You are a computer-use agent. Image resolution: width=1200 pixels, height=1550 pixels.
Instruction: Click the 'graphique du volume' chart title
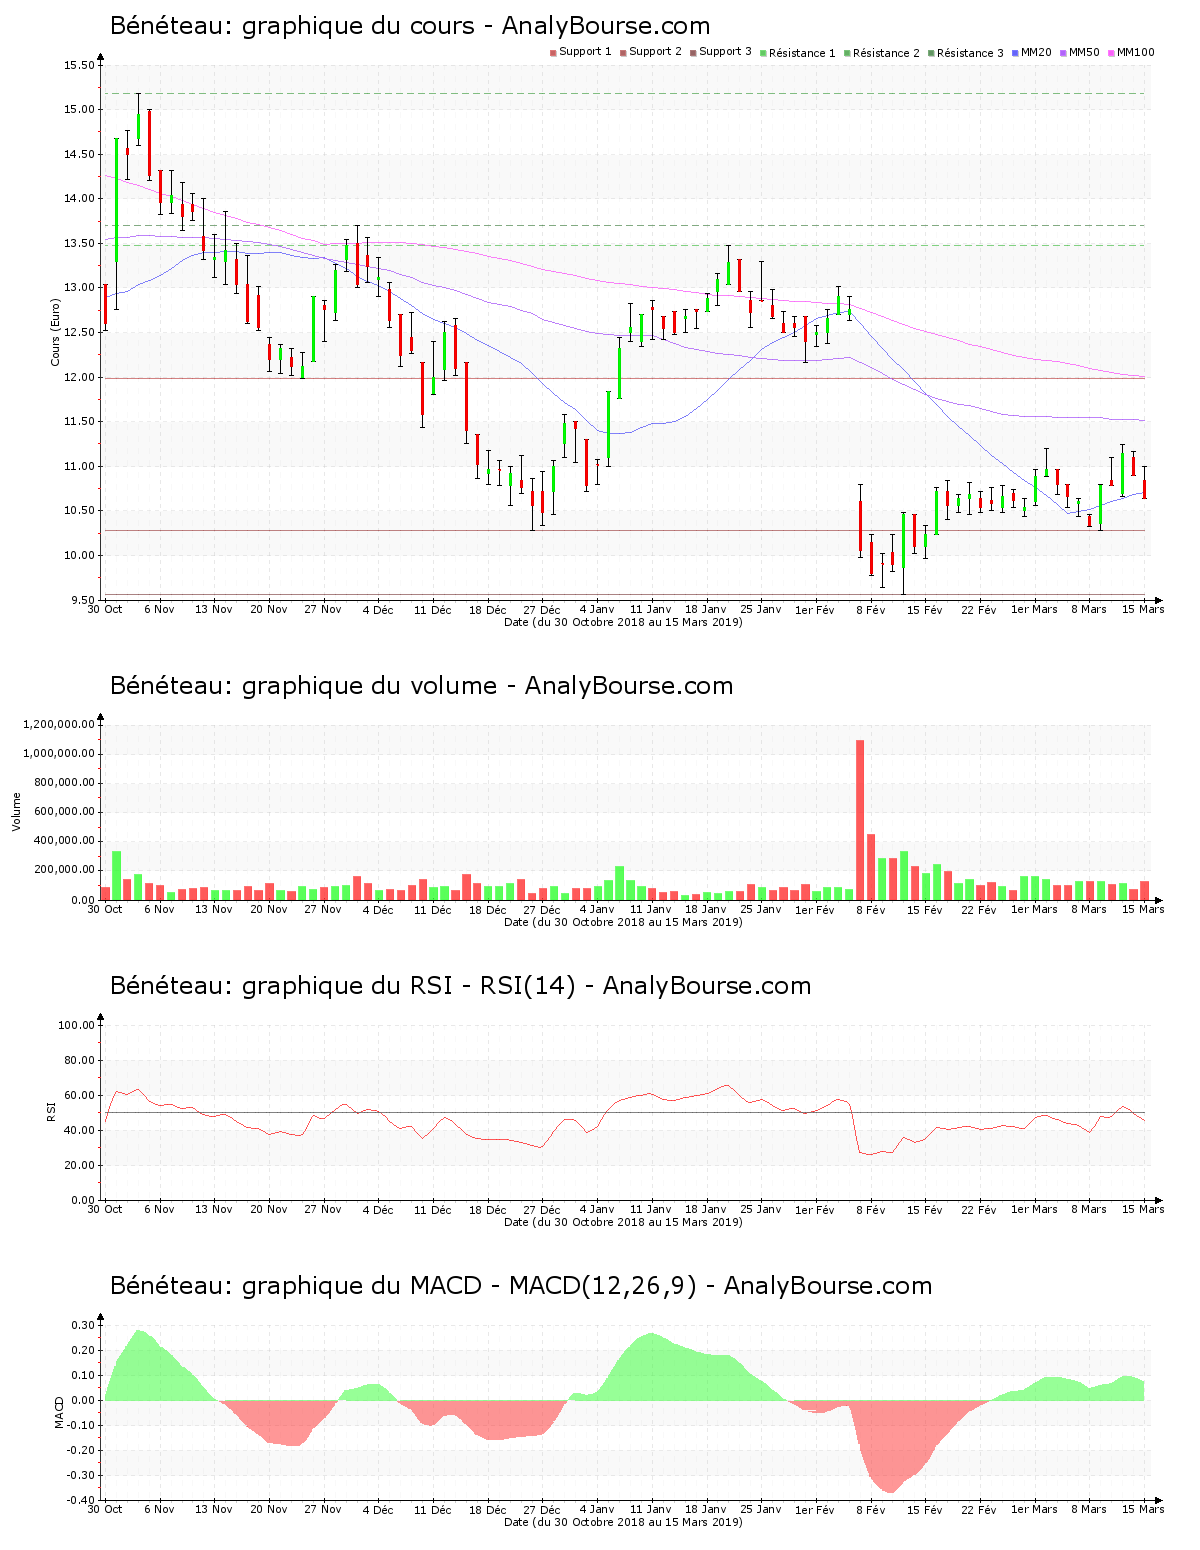click(421, 686)
